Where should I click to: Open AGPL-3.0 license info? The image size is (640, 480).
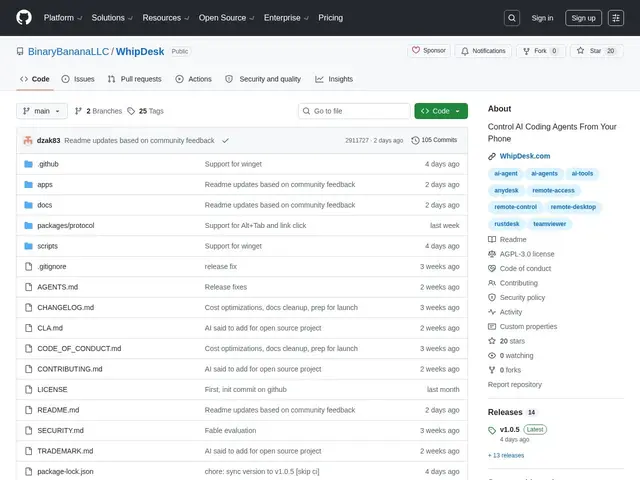coord(521,254)
